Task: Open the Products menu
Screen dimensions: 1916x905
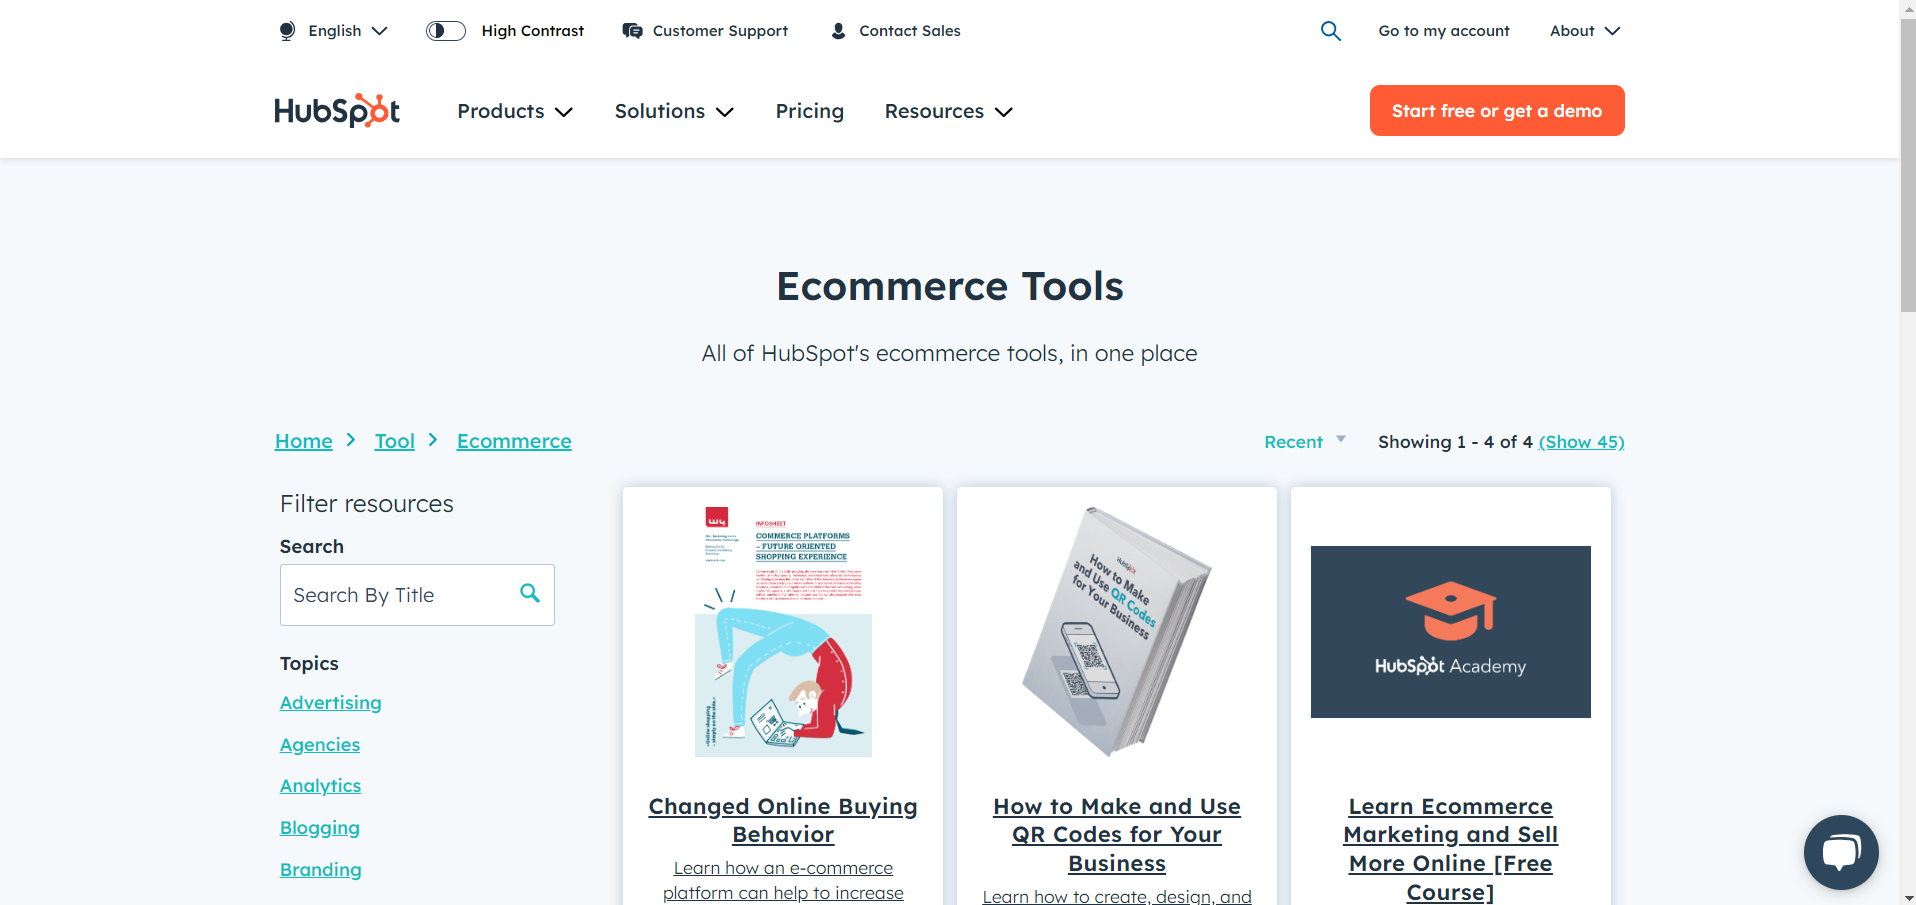Action: pyautogui.click(x=515, y=111)
